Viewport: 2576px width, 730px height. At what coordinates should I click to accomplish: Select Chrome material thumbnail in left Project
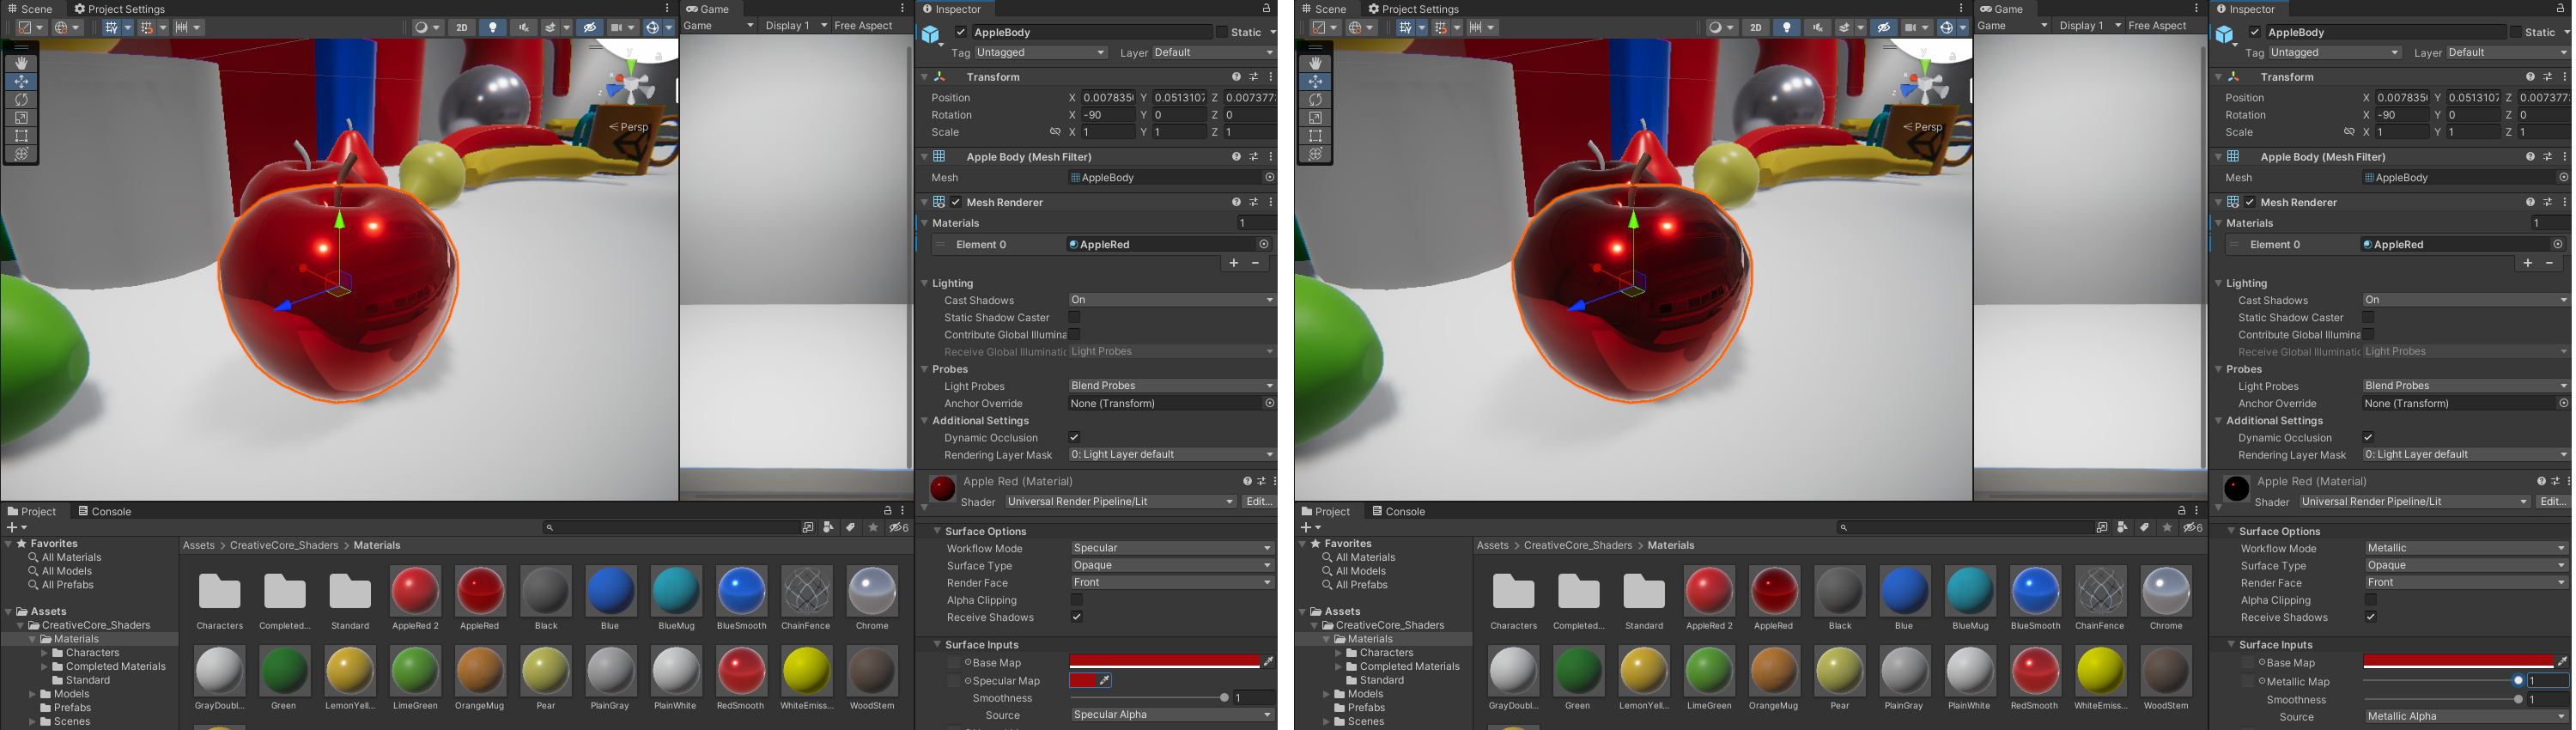(872, 598)
